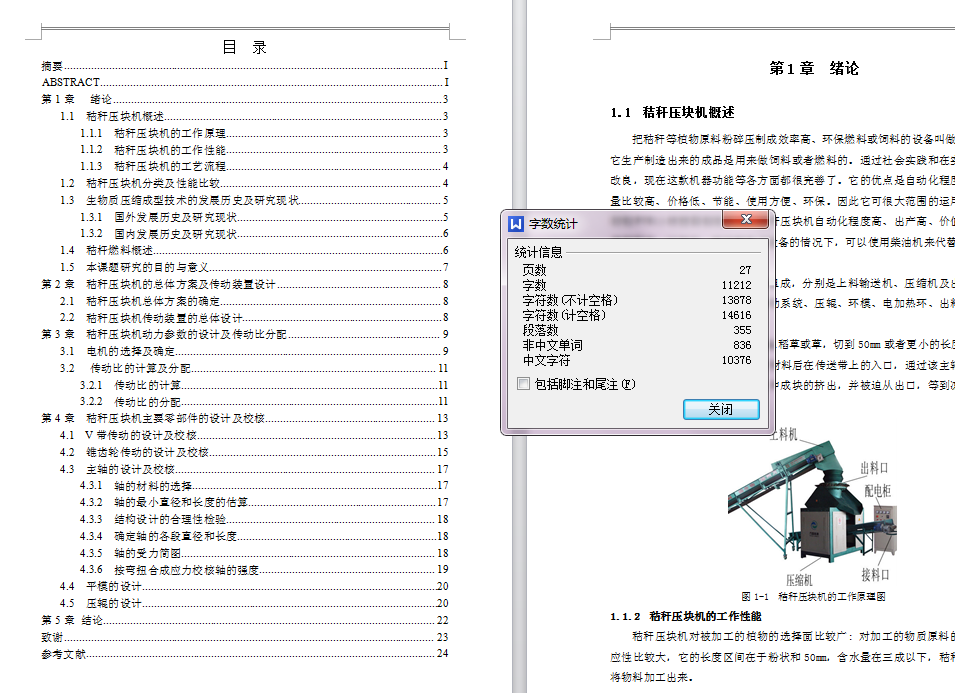Navigate to 参考文献 from the contents list

pyautogui.click(x=63, y=655)
